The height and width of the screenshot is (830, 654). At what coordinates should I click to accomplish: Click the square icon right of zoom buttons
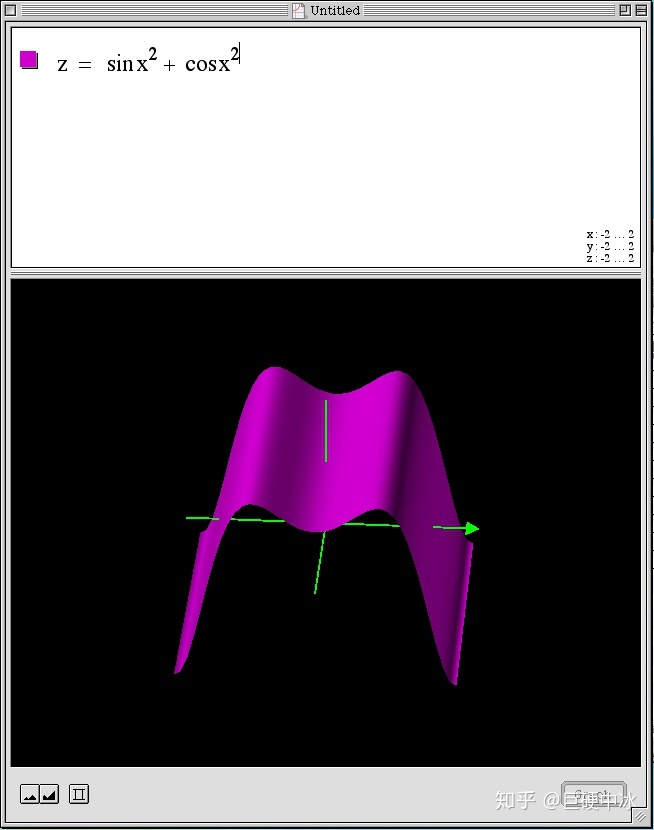tap(79, 795)
